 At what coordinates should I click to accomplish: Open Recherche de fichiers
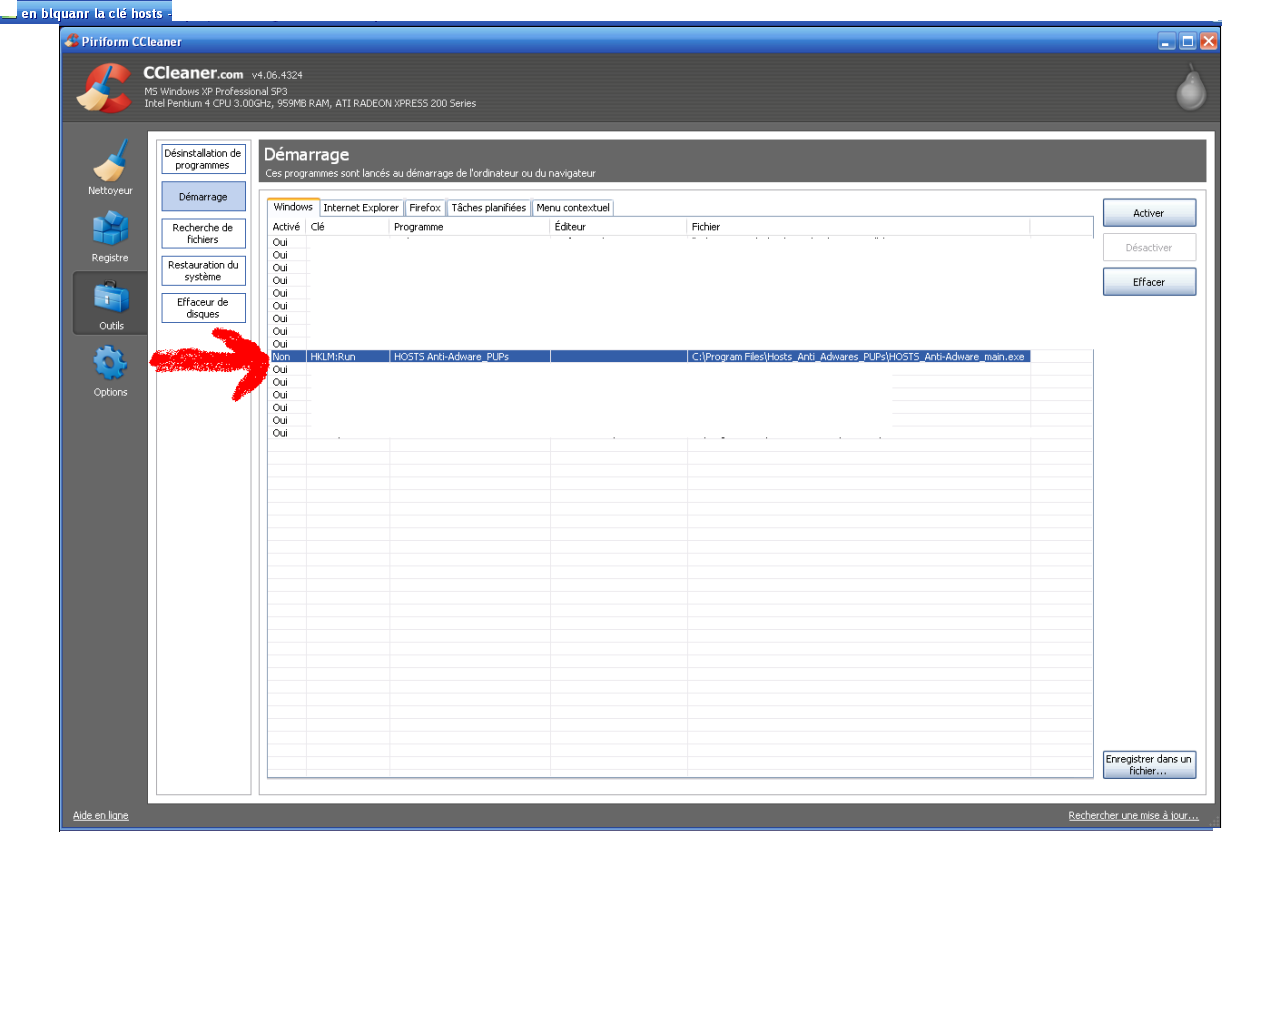point(203,233)
